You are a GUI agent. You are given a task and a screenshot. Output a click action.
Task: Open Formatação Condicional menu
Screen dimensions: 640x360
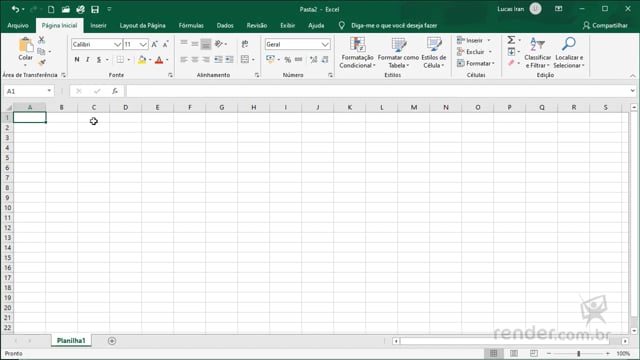357,53
